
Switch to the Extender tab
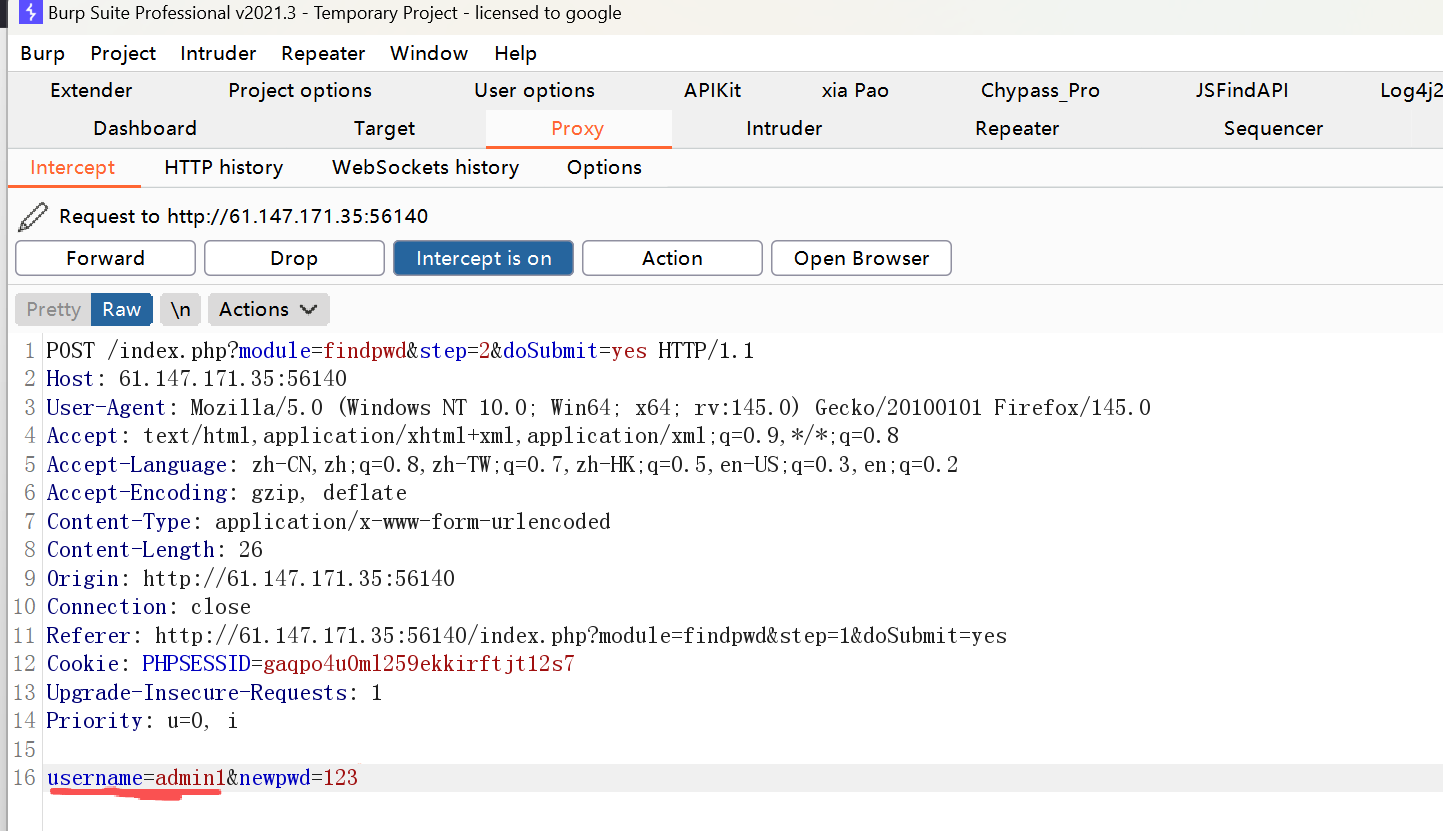coord(91,91)
